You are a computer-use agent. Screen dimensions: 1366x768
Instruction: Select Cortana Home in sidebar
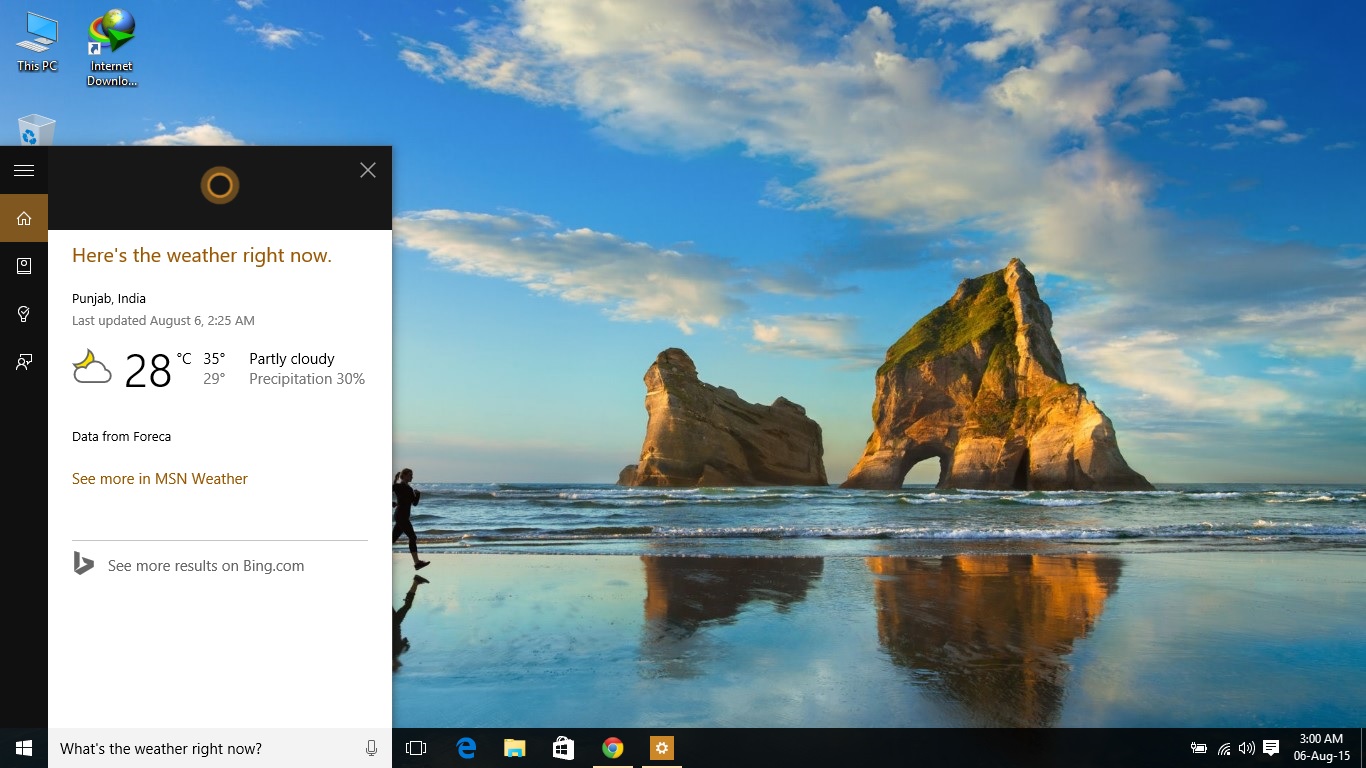pos(24,218)
